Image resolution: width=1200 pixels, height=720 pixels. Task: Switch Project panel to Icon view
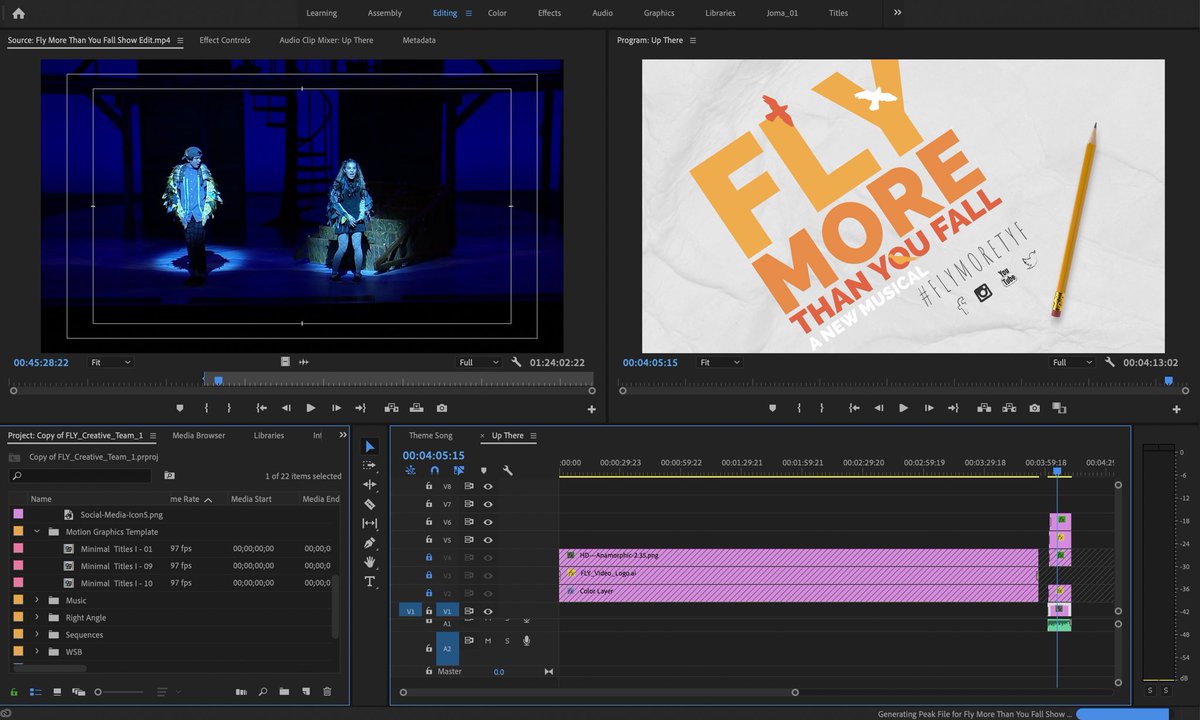57,692
